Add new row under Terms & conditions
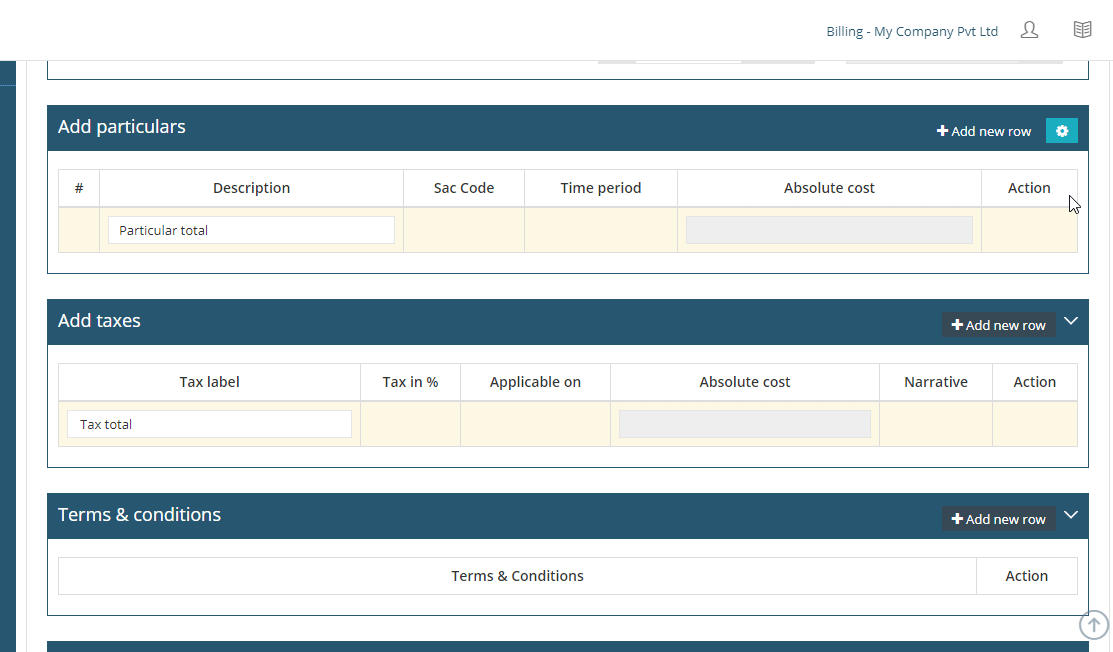The width and height of the screenshot is (1113, 652). tap(998, 518)
